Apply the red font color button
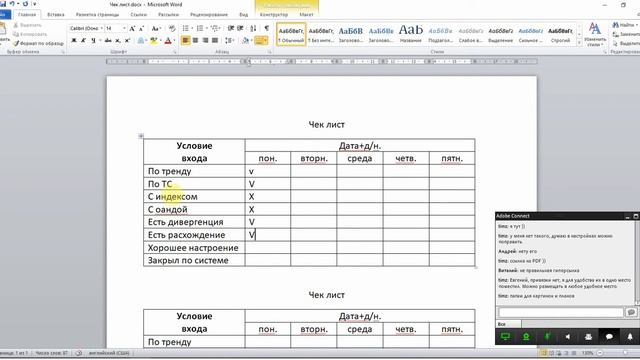The height and width of the screenshot is (360, 640). pyautogui.click(x=167, y=40)
